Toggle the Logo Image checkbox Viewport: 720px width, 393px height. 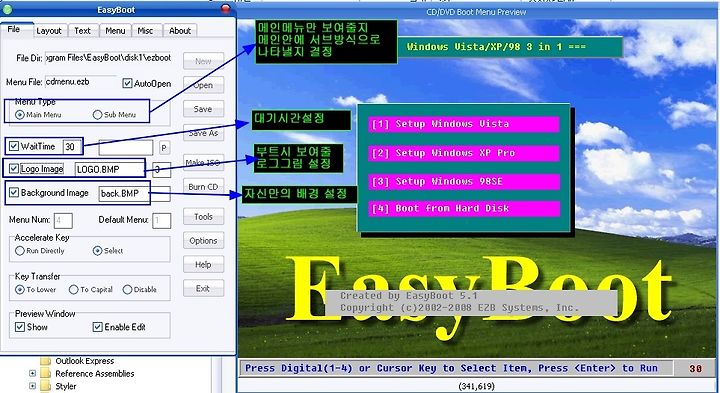pos(14,168)
